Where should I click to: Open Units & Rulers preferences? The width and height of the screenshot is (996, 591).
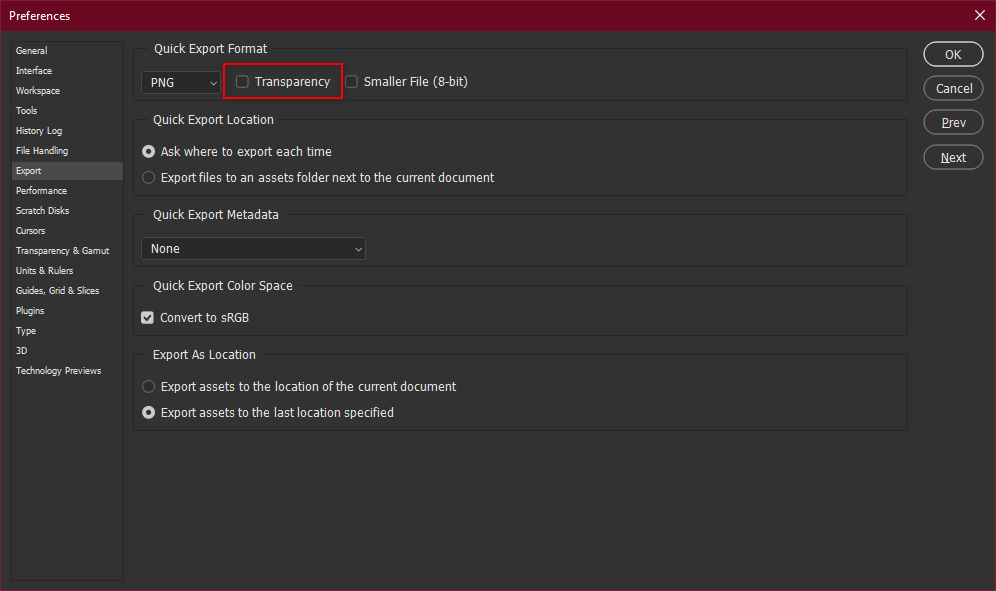[x=67, y=271]
